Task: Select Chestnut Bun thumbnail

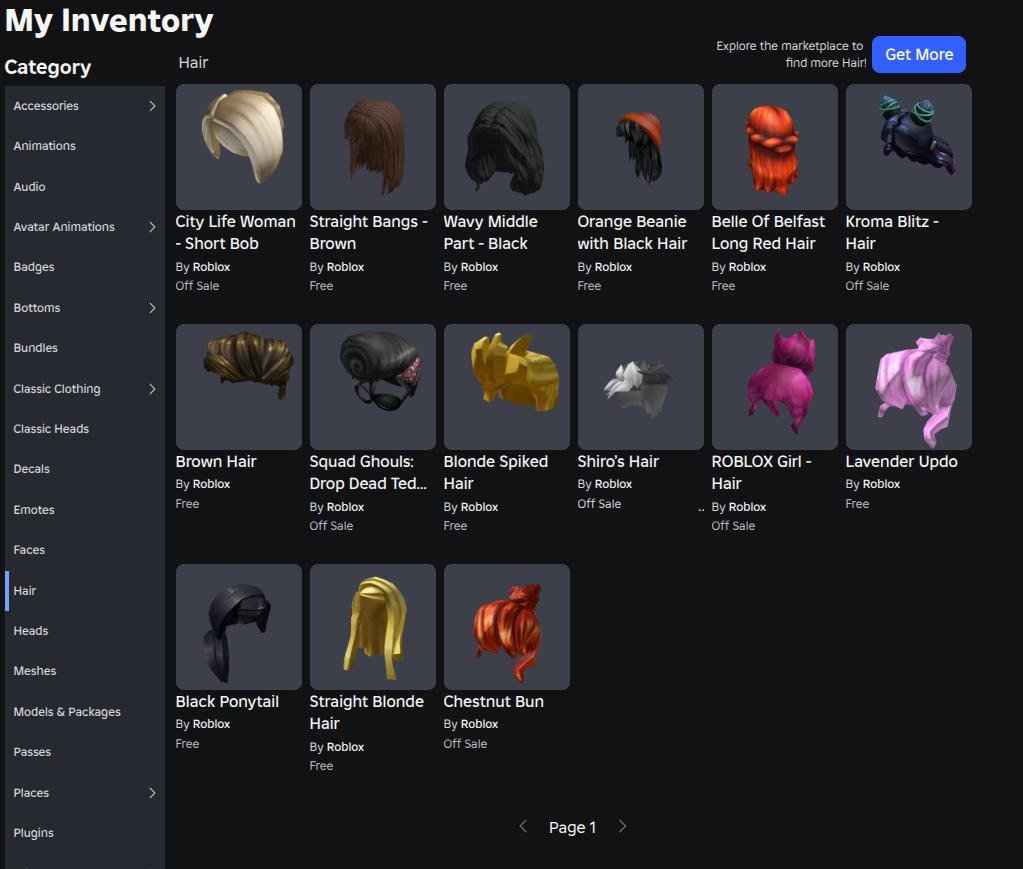Action: coord(507,627)
